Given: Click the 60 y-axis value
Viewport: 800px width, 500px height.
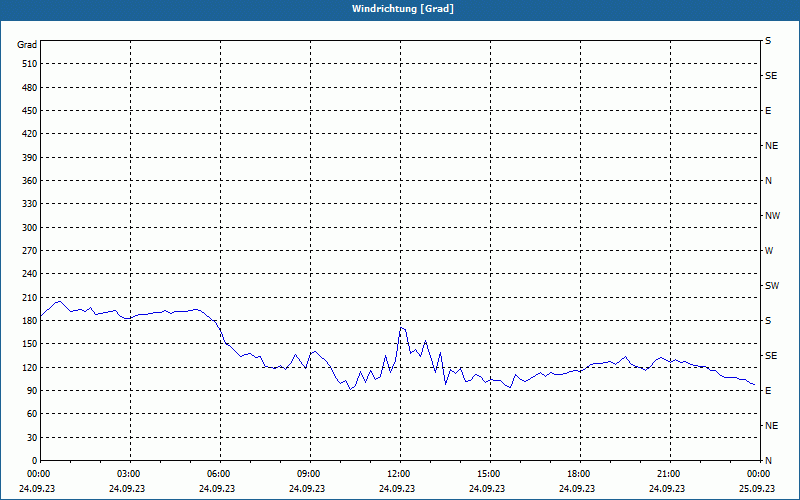Looking at the screenshot, I should coord(32,414).
